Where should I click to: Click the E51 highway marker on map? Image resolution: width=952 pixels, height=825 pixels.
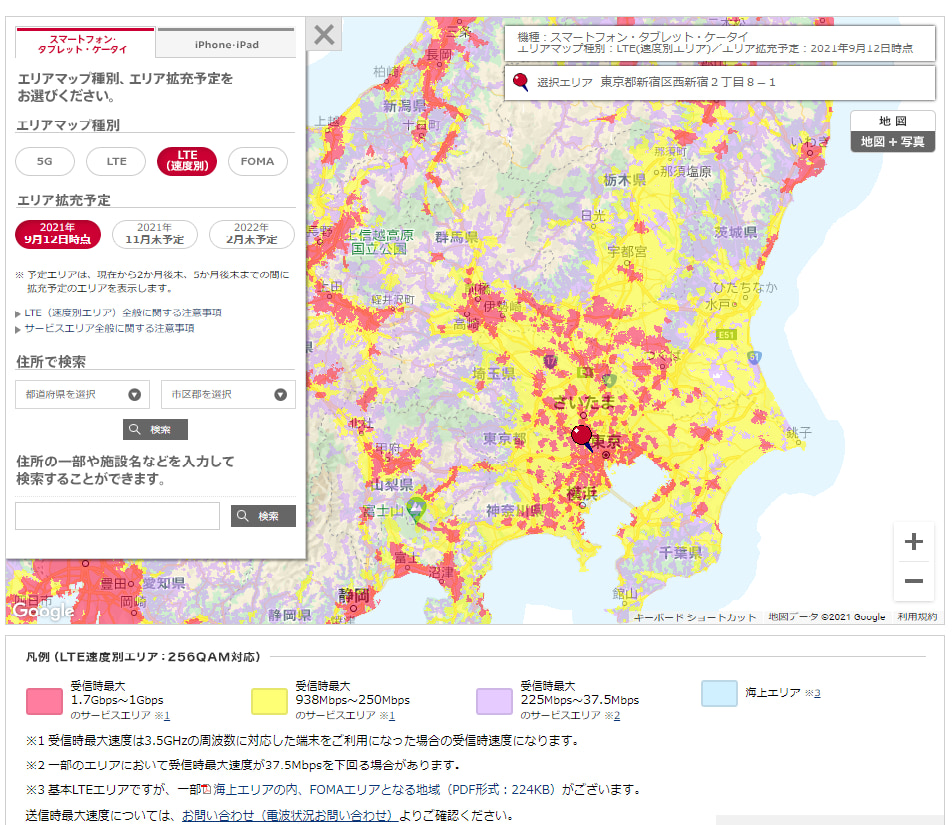pos(726,334)
